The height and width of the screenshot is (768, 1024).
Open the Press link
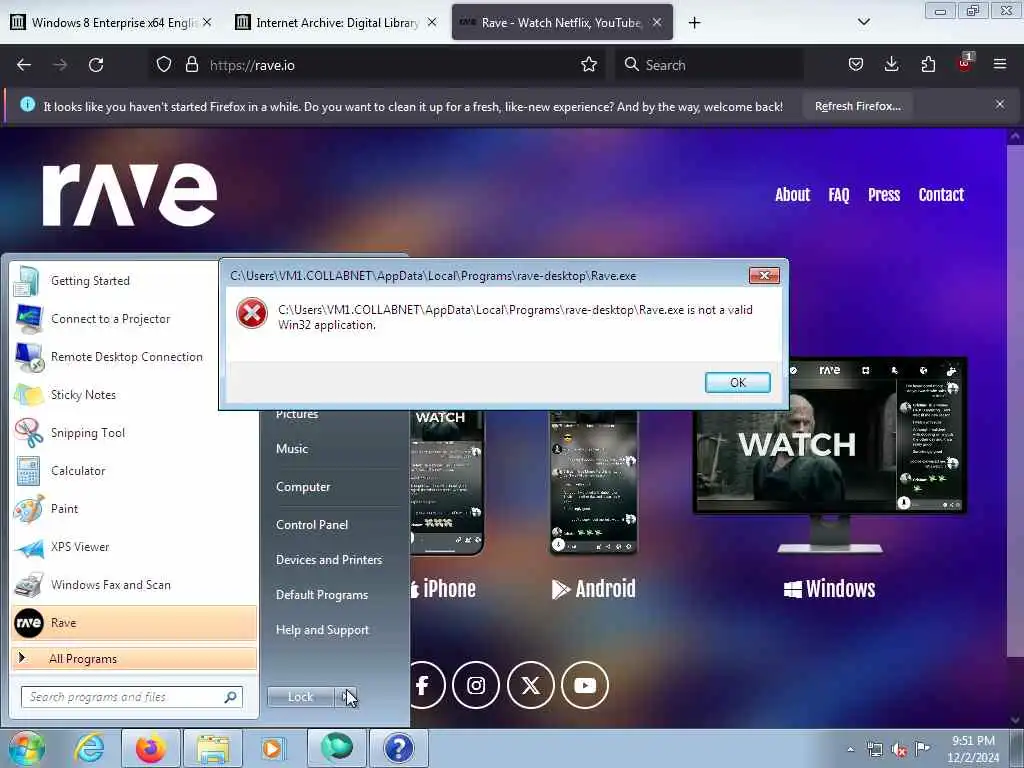[x=884, y=195]
